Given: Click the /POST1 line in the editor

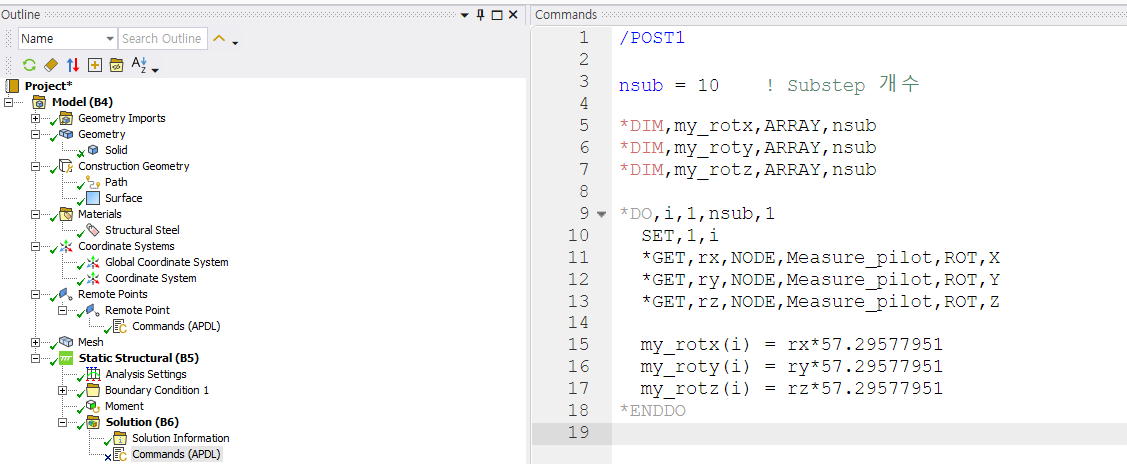Looking at the screenshot, I should (x=652, y=38).
